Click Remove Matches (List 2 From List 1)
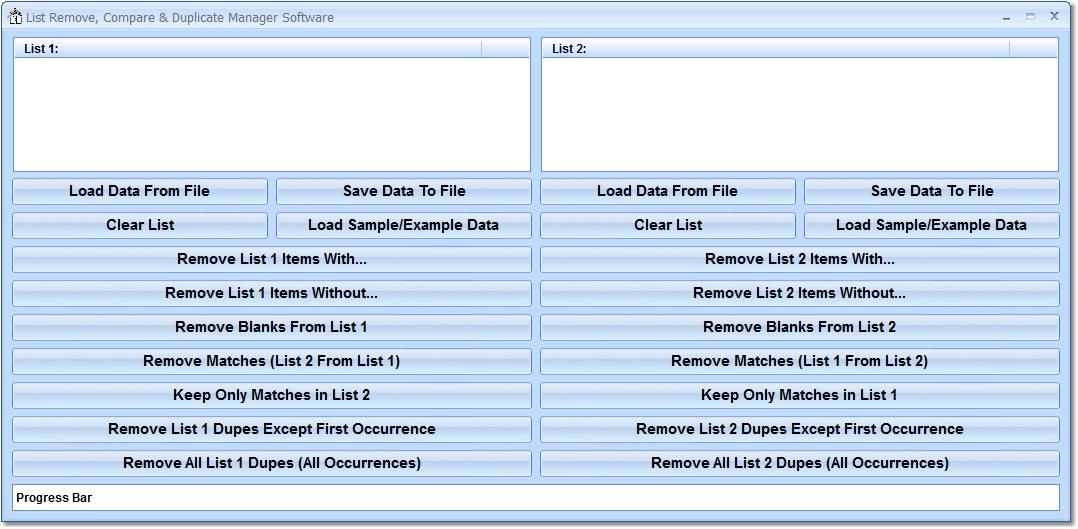 (272, 361)
